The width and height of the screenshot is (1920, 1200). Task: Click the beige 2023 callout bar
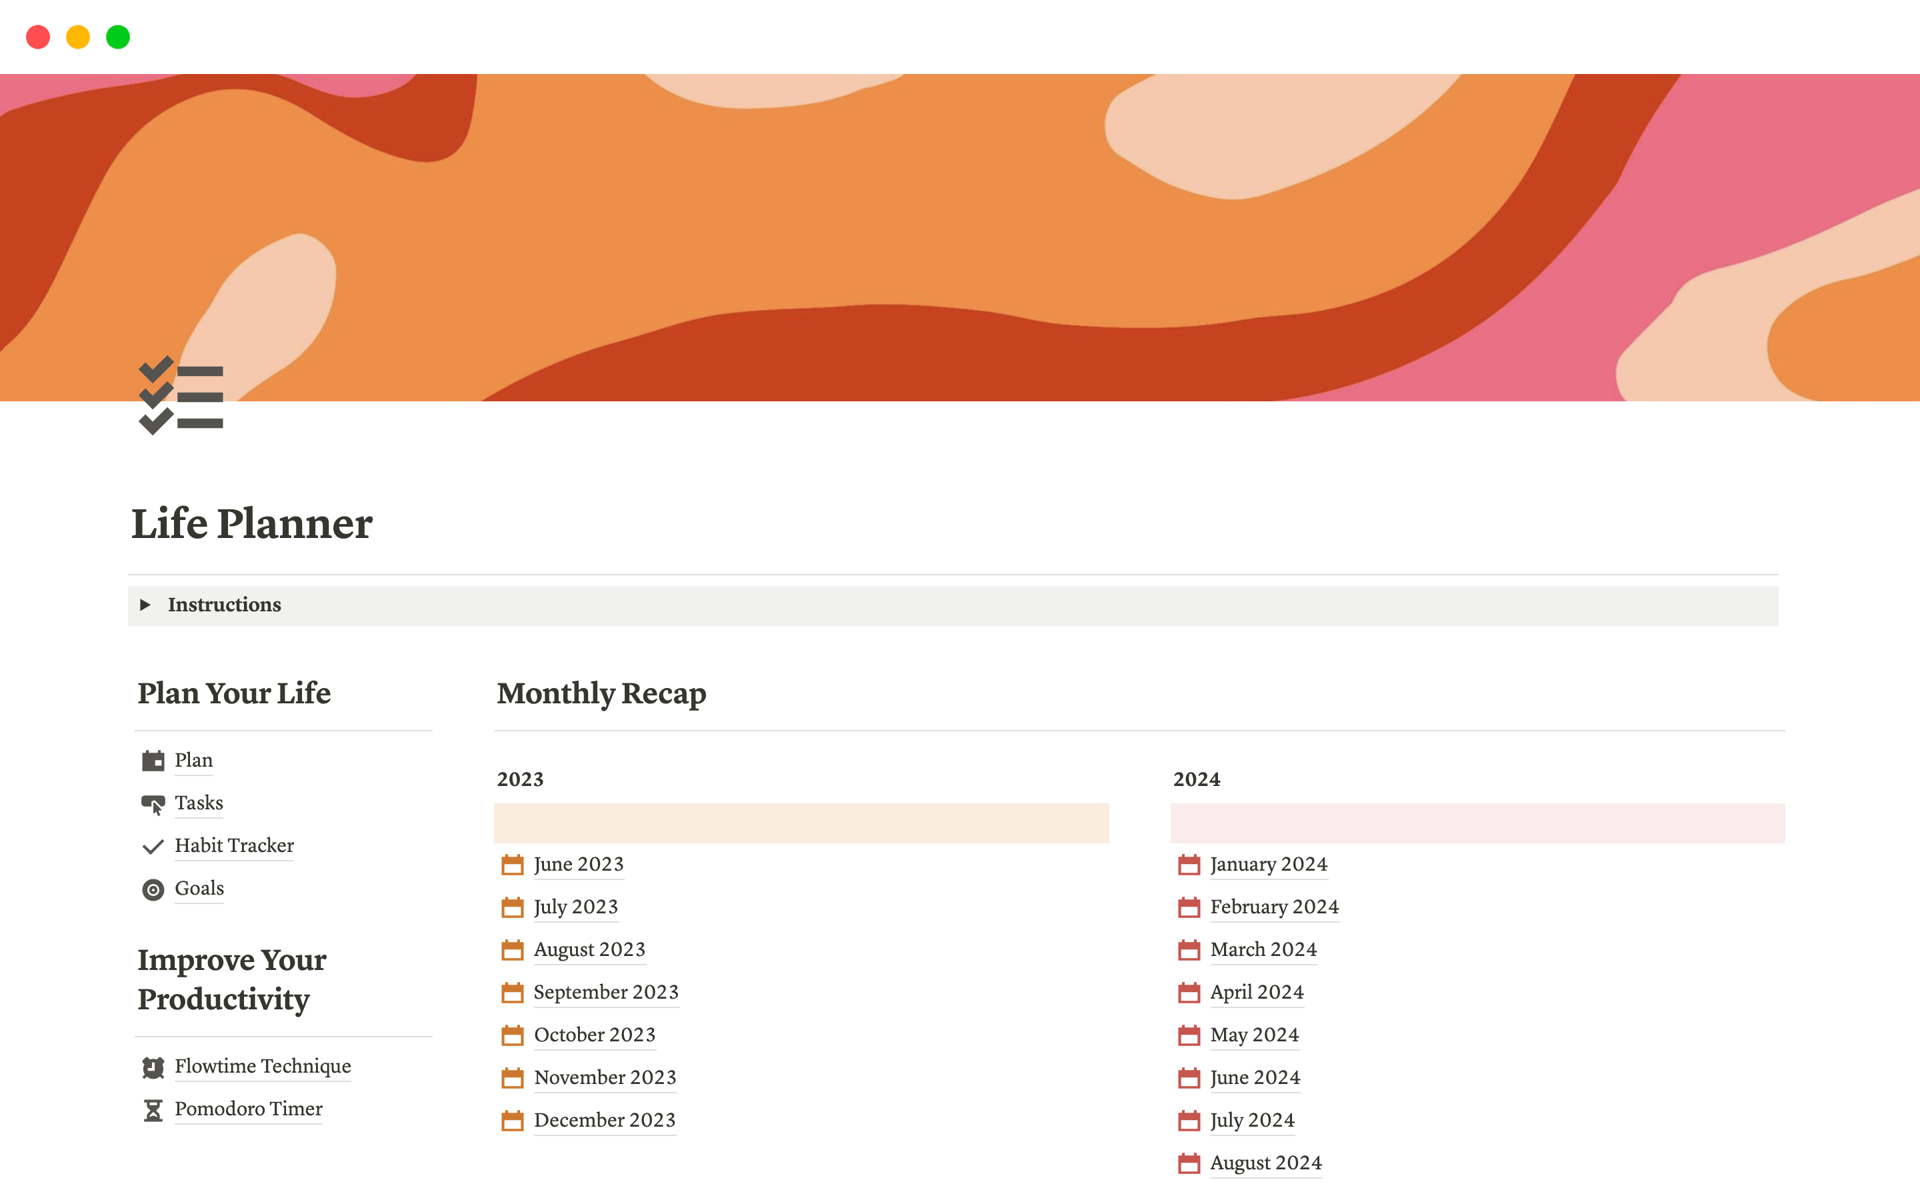click(801, 823)
